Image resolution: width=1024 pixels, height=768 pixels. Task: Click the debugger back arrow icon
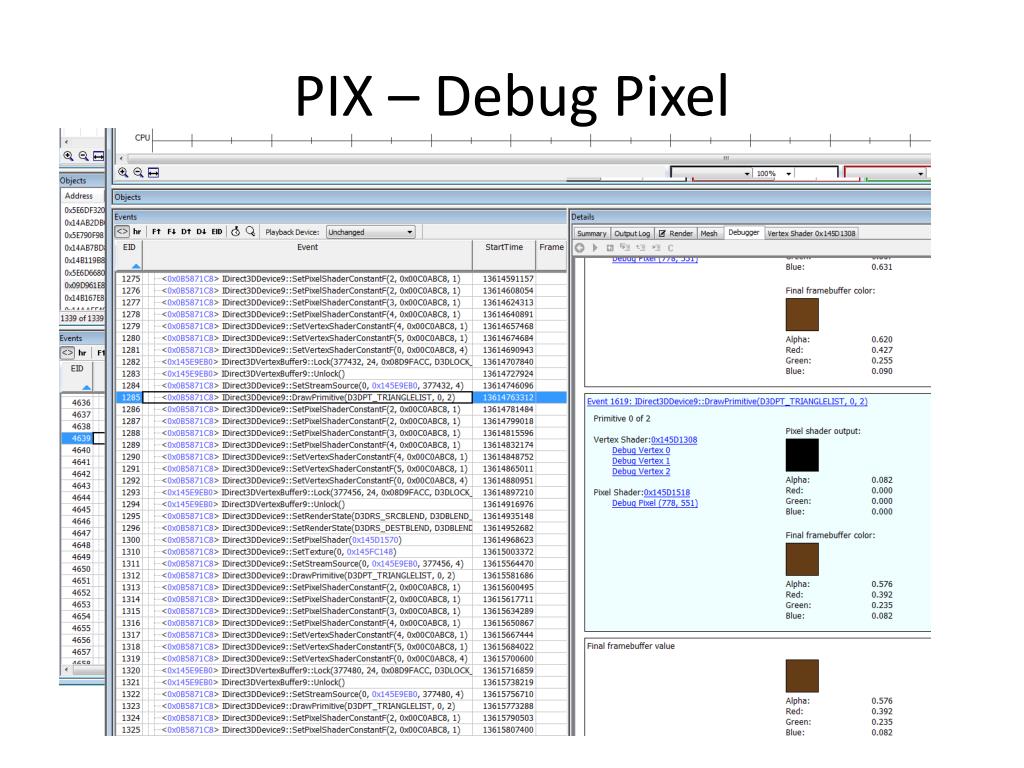click(580, 248)
